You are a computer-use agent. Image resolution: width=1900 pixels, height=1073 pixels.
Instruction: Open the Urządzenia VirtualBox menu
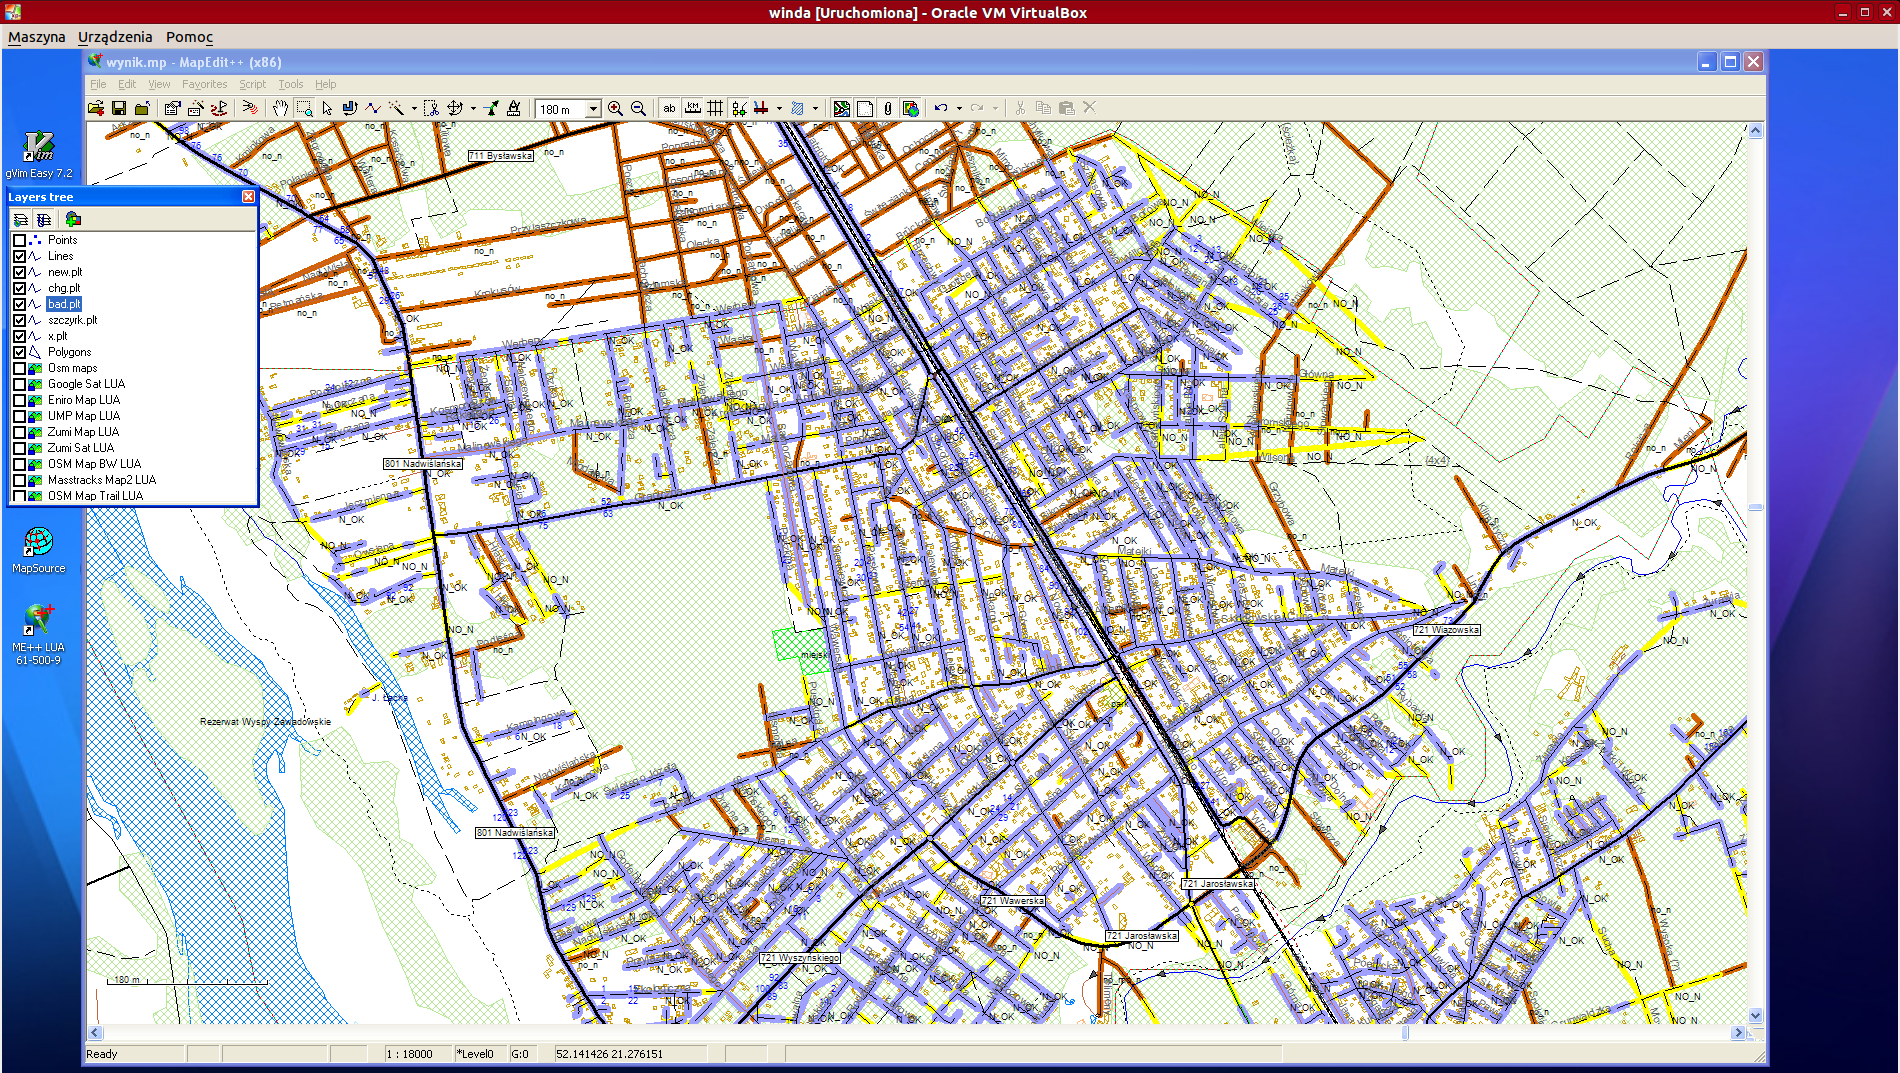tap(115, 37)
